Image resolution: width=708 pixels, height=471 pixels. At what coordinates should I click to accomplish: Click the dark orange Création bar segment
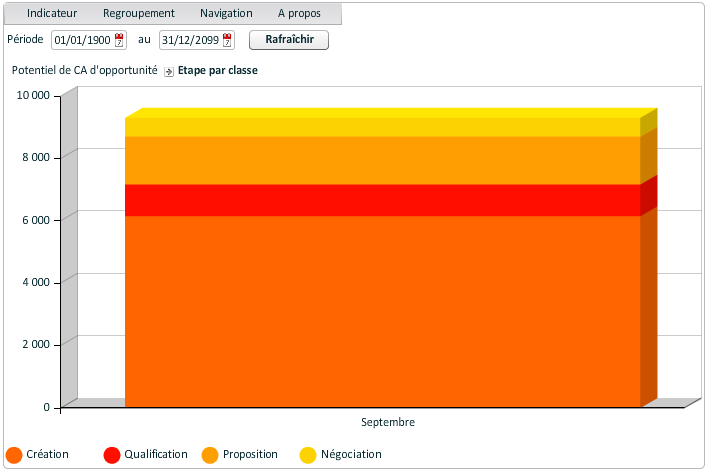click(382, 312)
